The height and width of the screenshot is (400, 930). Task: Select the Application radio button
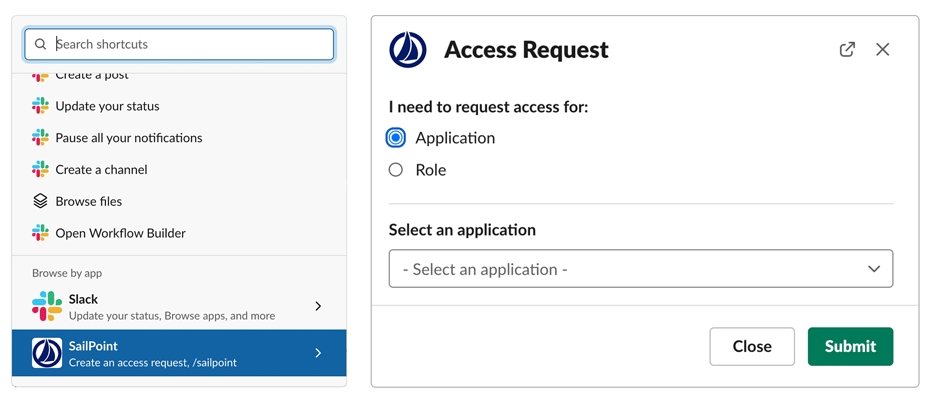396,138
